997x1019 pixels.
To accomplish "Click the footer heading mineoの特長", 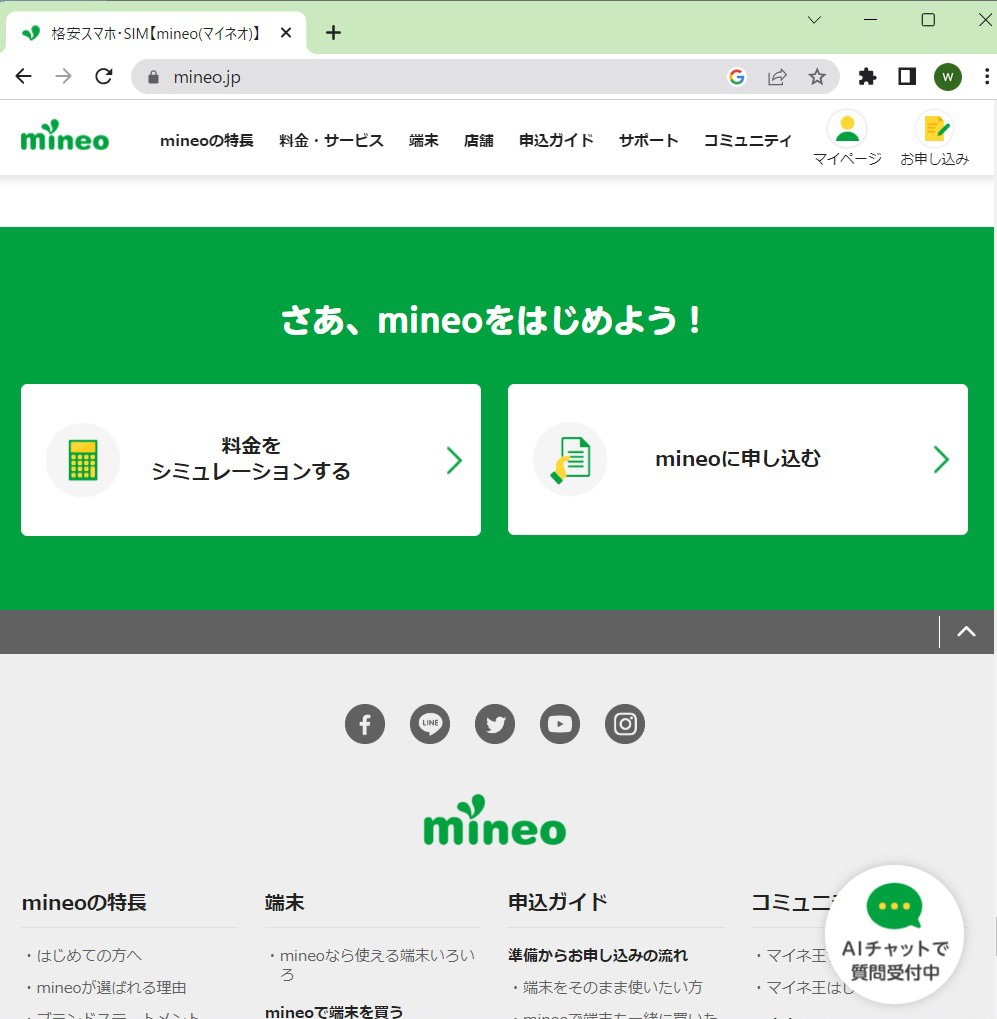I will click(84, 902).
